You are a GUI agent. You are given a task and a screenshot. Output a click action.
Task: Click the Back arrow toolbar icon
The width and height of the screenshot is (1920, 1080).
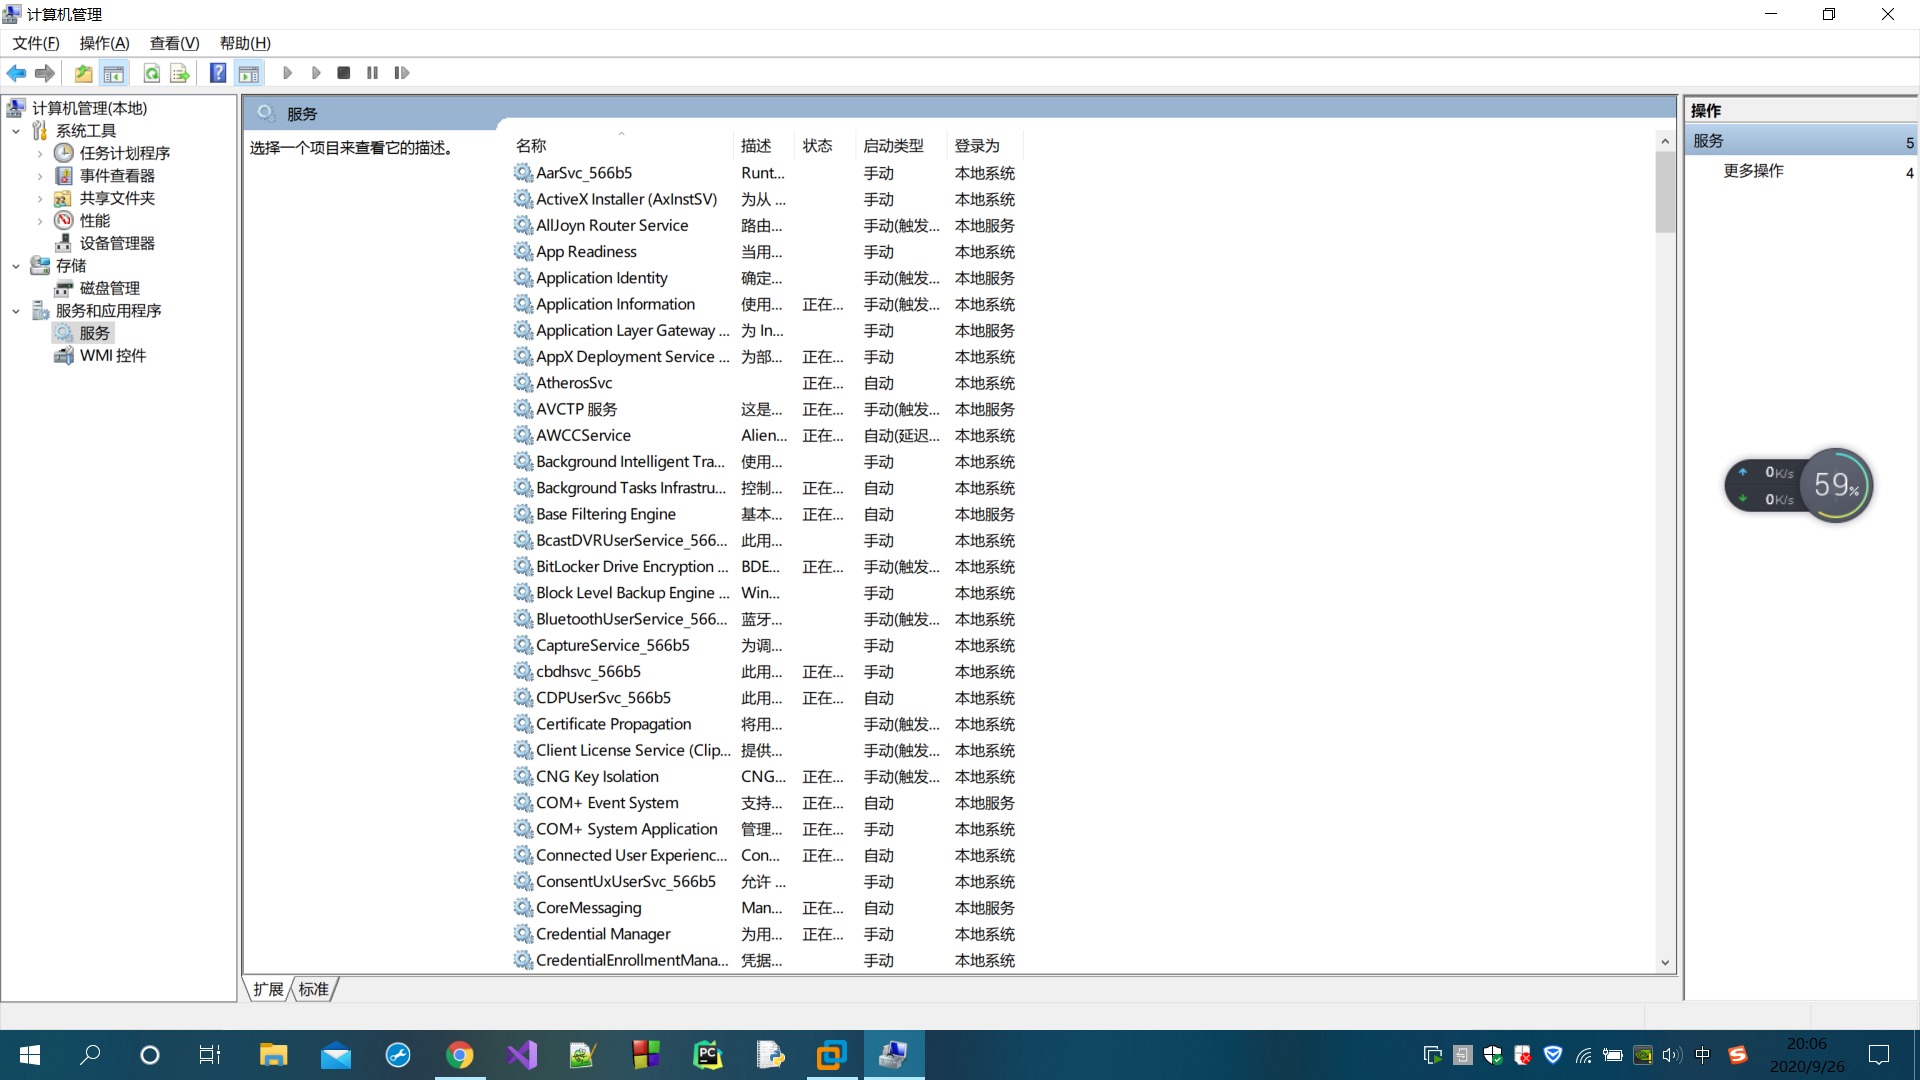click(x=16, y=73)
